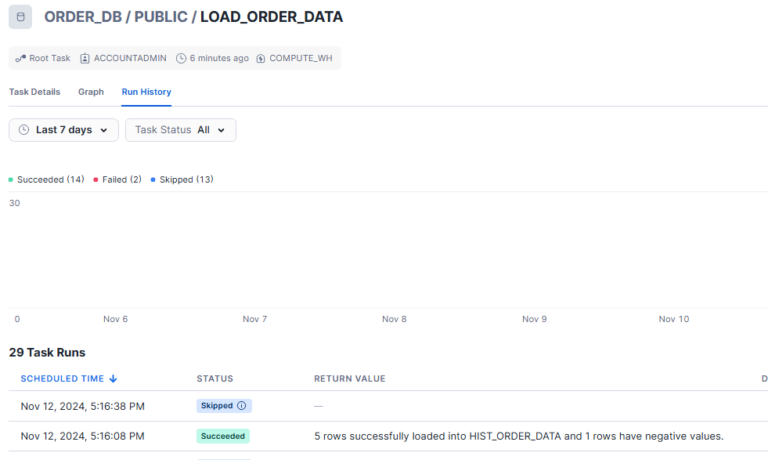Sort by the Status column header

coord(215,379)
